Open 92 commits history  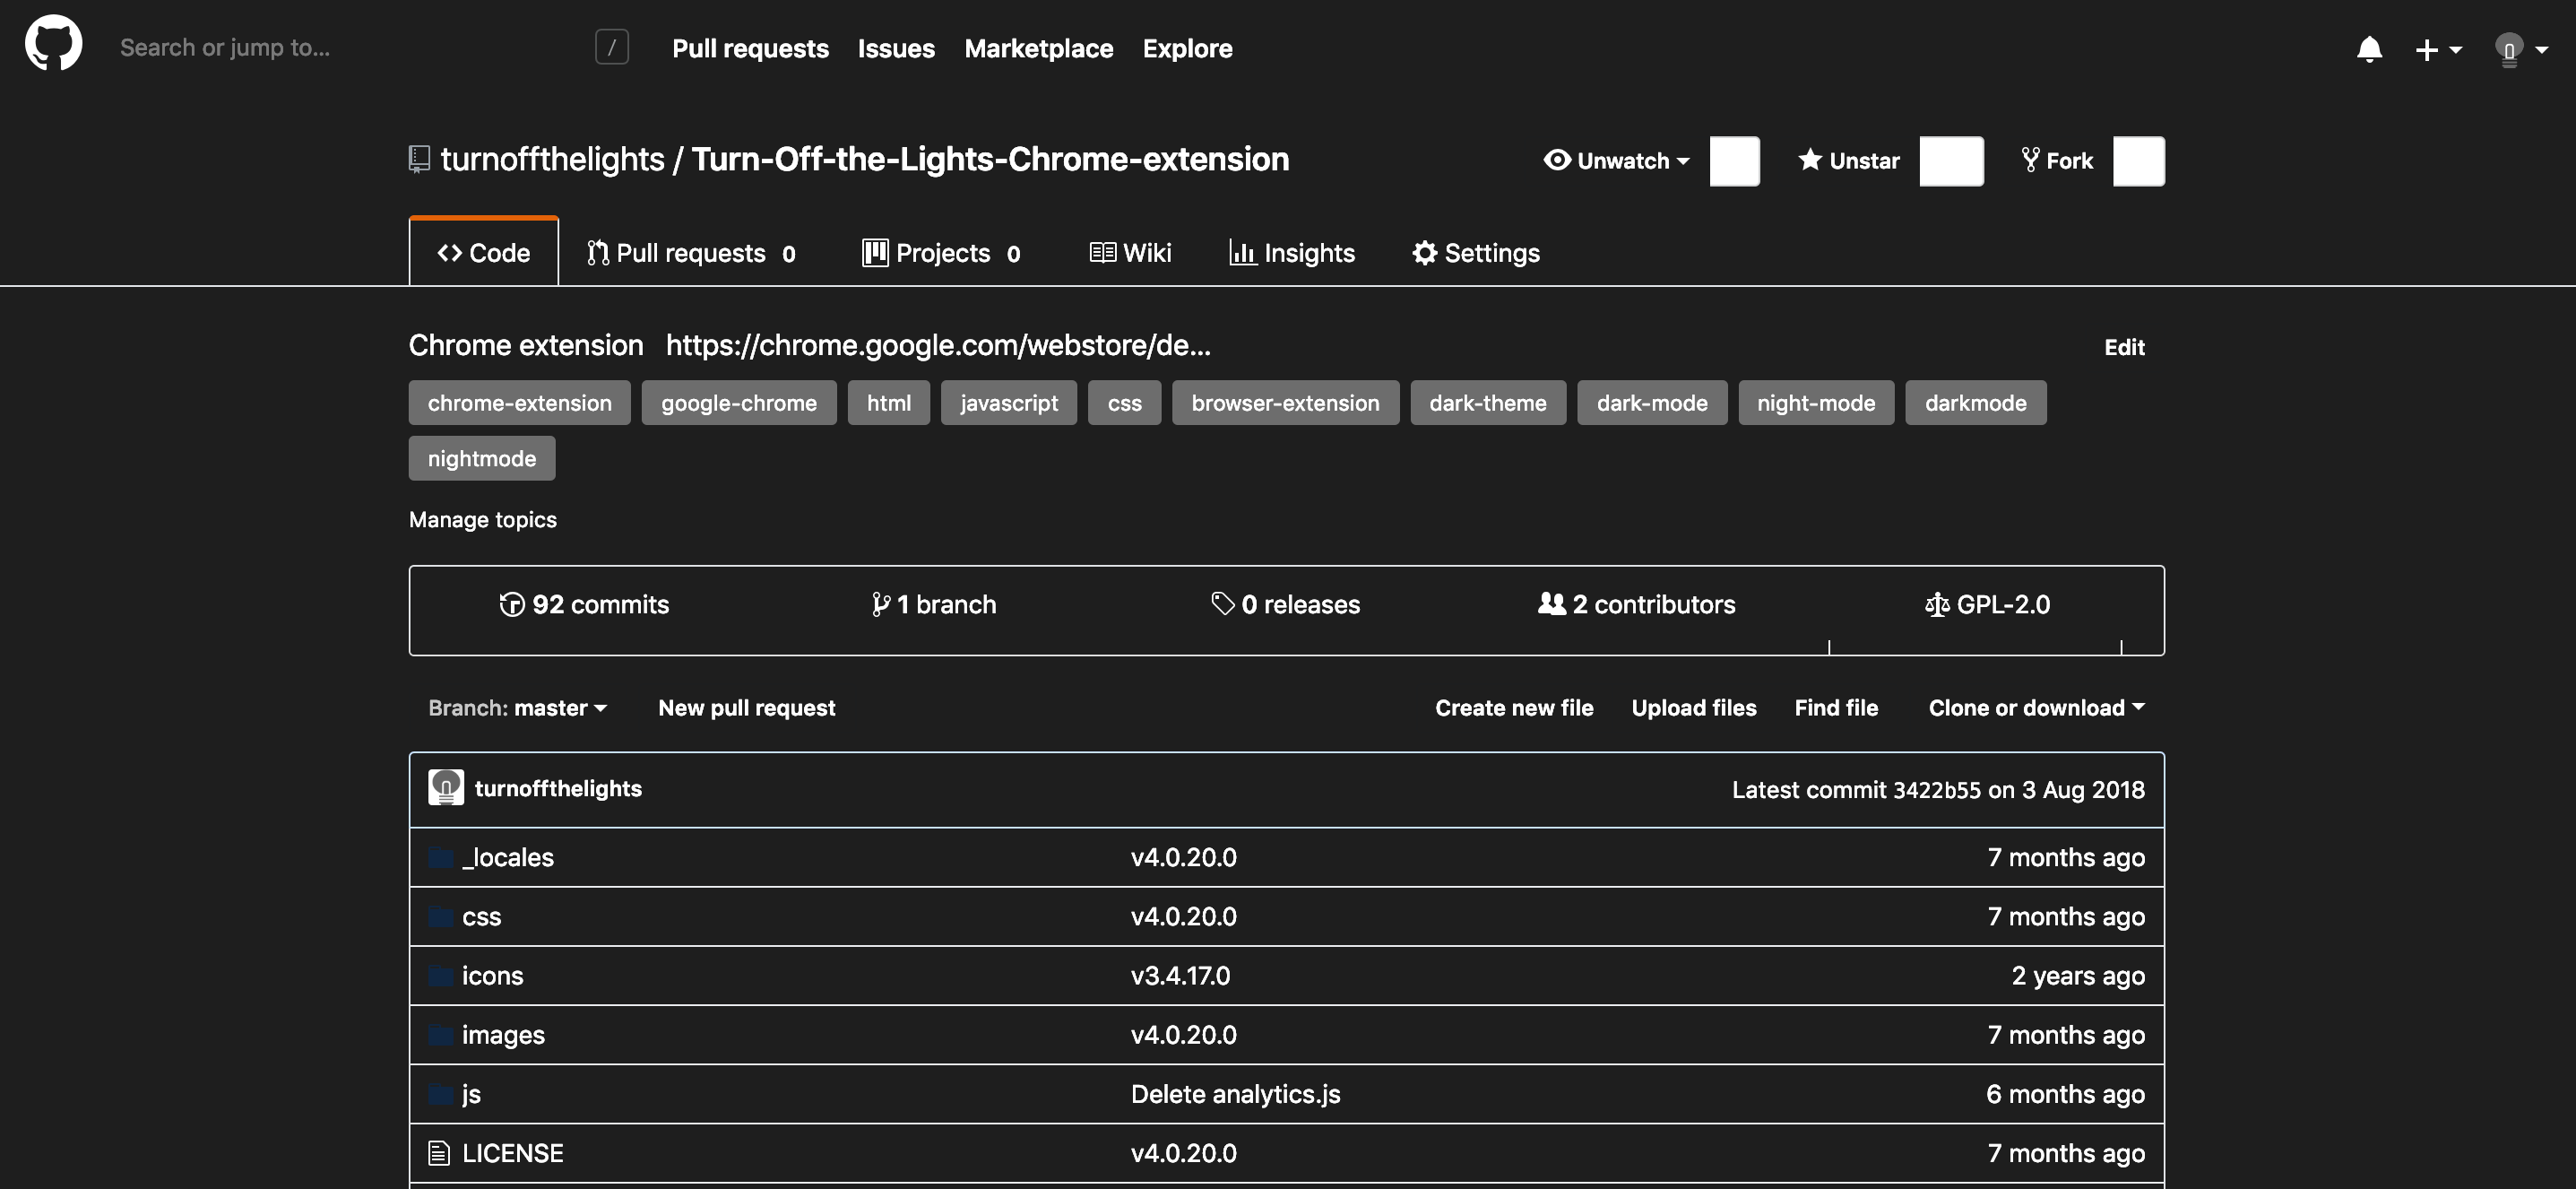[584, 604]
